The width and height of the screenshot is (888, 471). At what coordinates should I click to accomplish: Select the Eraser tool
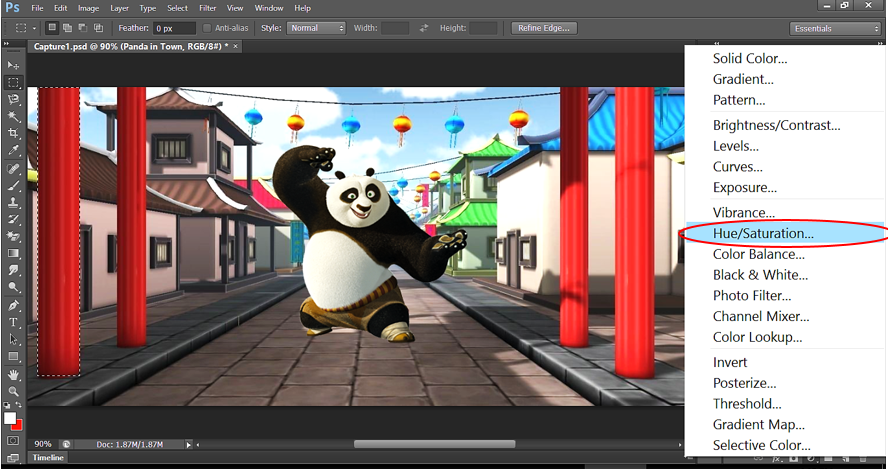pyautogui.click(x=14, y=237)
